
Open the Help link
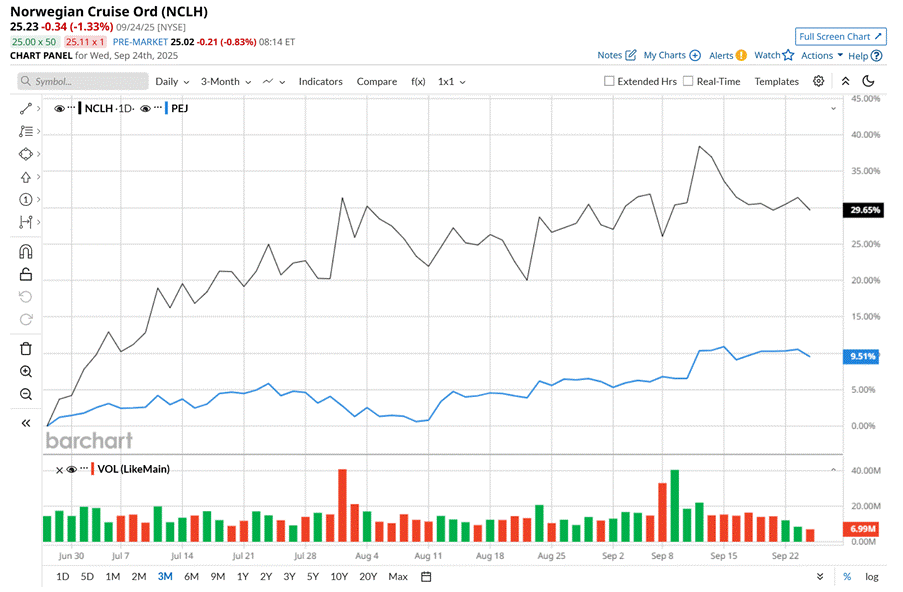[x=865, y=56]
